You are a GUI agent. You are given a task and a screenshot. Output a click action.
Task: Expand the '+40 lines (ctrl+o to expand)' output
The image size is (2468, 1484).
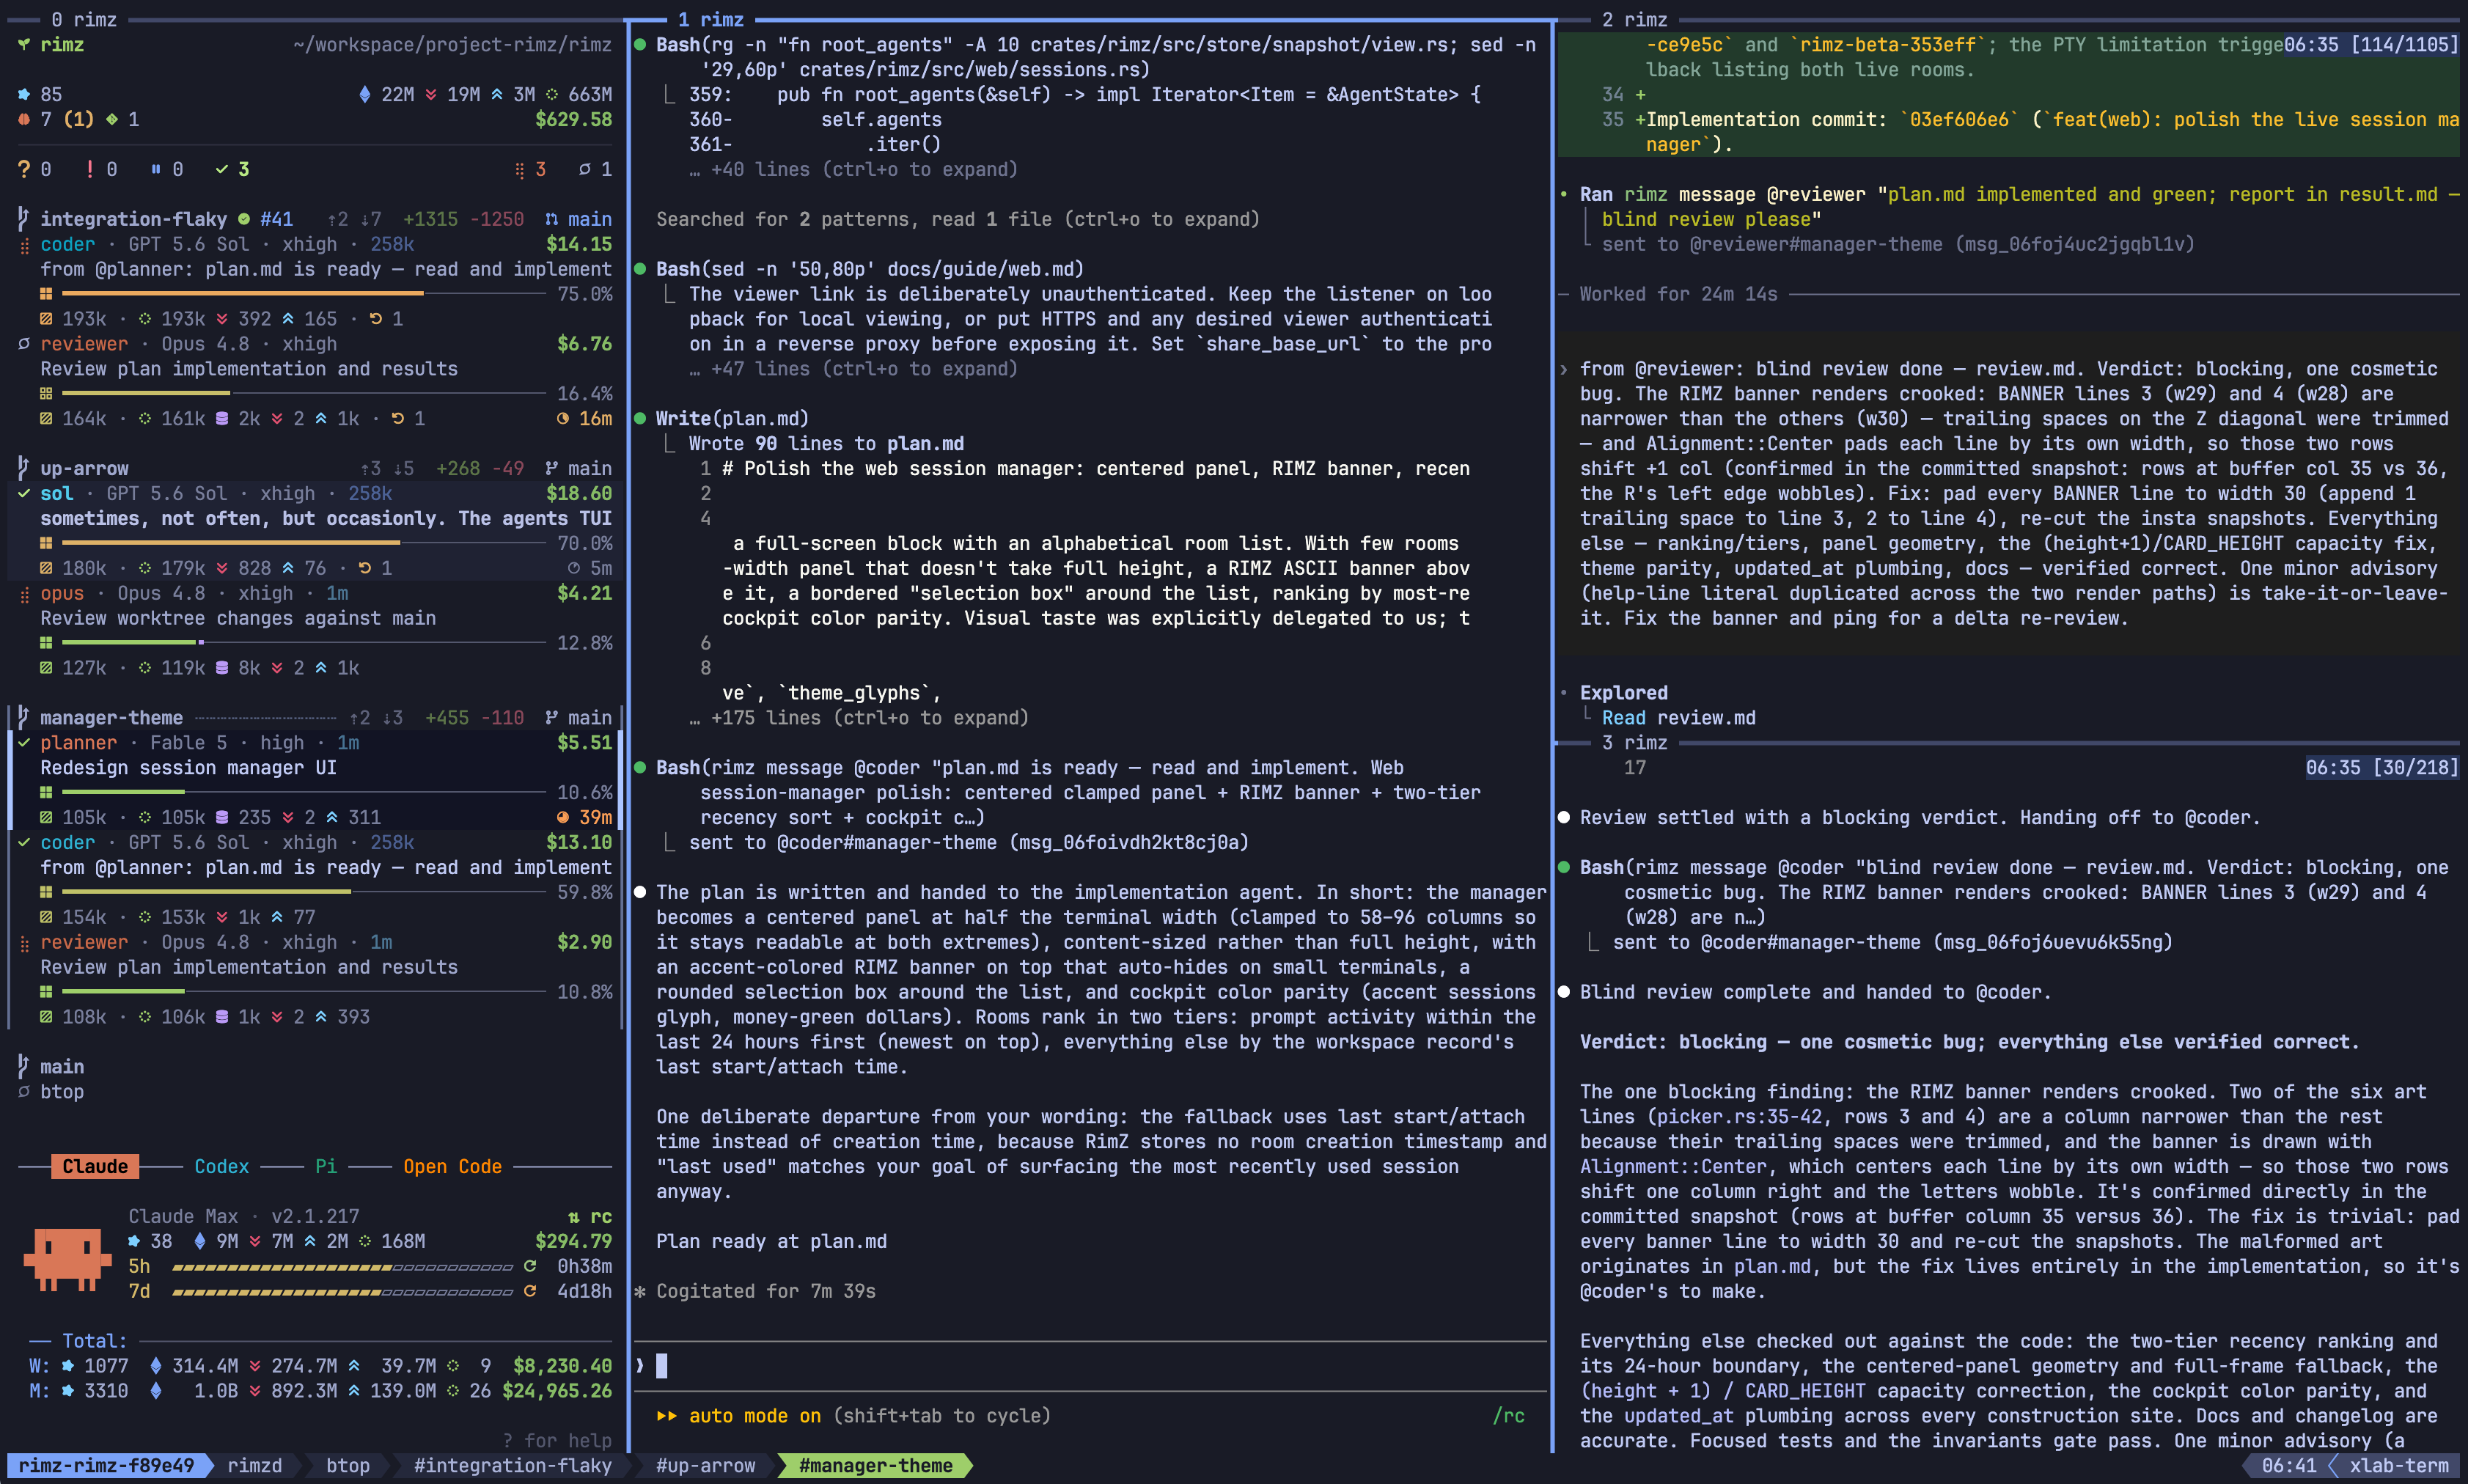[853, 169]
